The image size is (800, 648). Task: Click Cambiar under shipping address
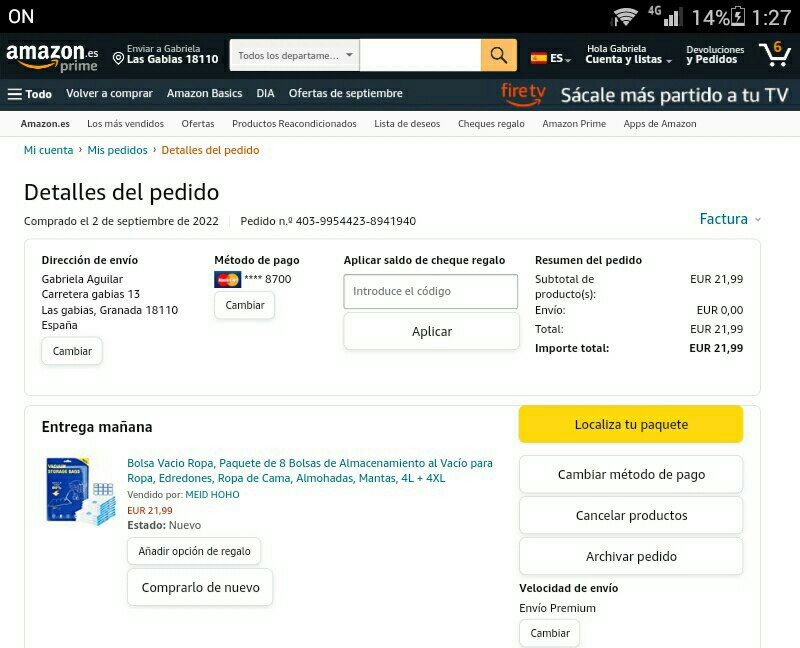72,351
